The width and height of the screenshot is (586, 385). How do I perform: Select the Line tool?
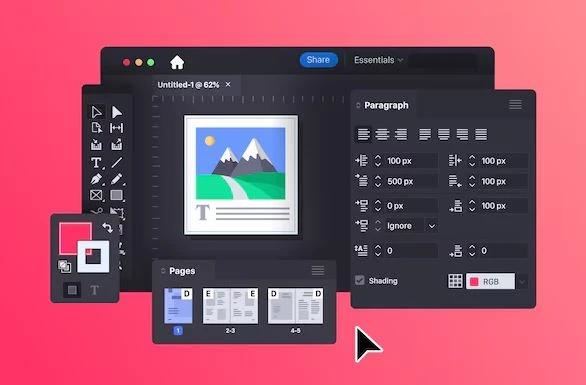tap(117, 162)
